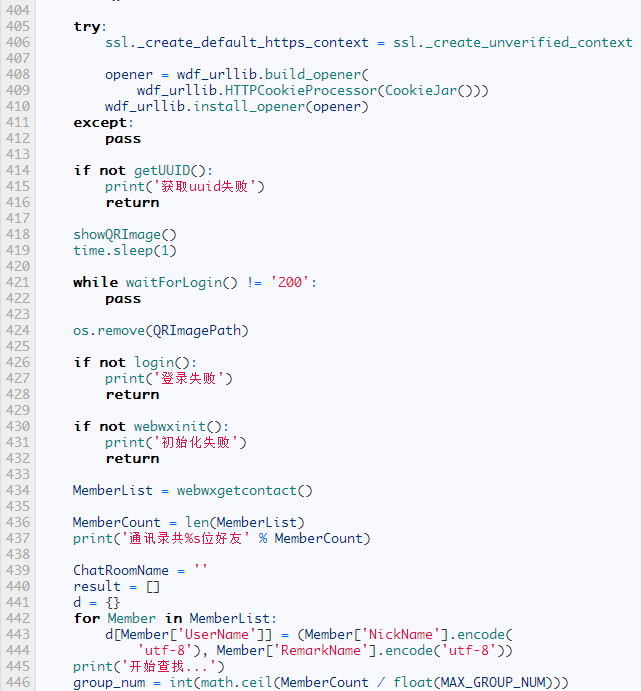Click 'len(MemberList)' on line 436
Image resolution: width=641 pixels, height=691 pixels.
coord(245,522)
